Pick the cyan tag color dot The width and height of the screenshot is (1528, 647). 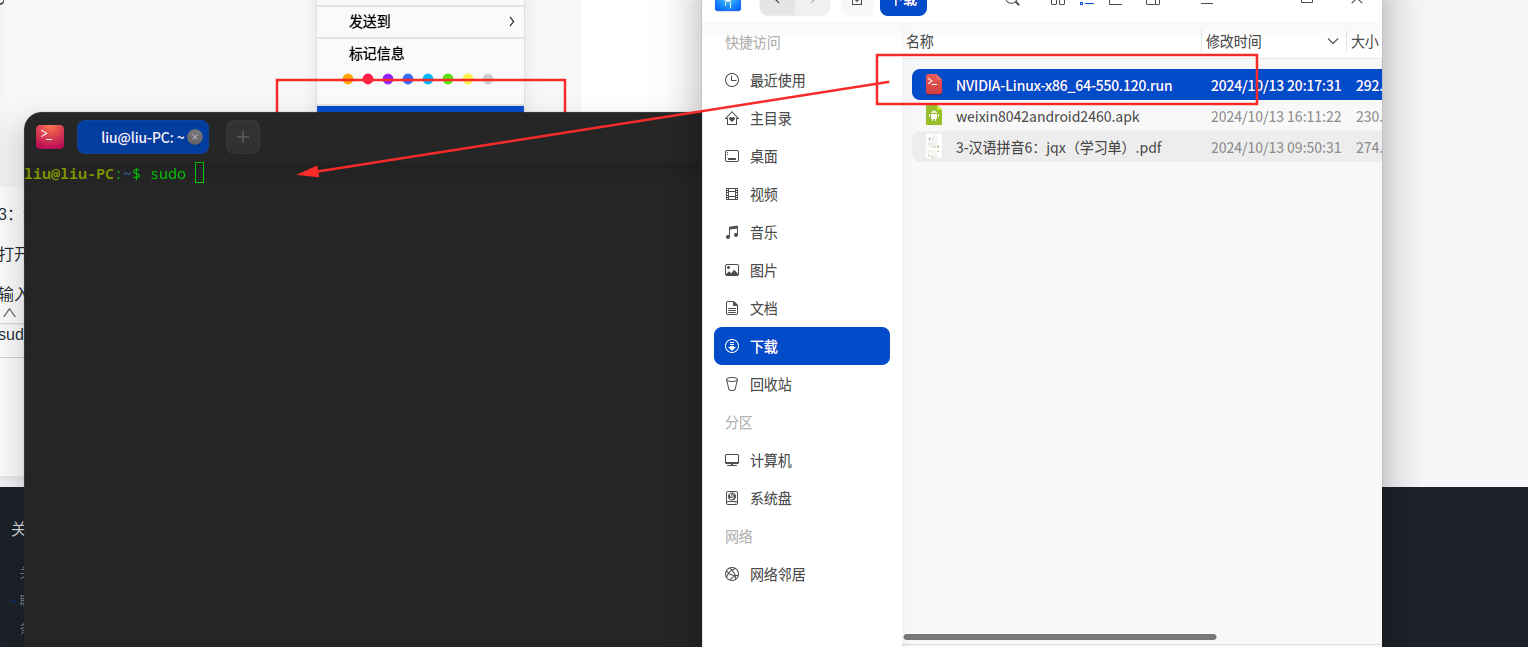[428, 79]
